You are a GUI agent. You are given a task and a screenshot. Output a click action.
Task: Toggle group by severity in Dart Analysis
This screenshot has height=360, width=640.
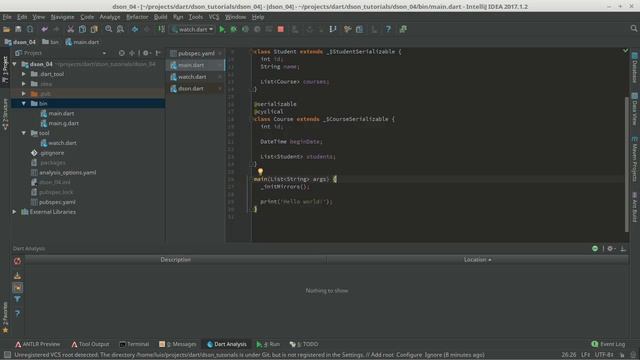pyautogui.click(x=17, y=288)
